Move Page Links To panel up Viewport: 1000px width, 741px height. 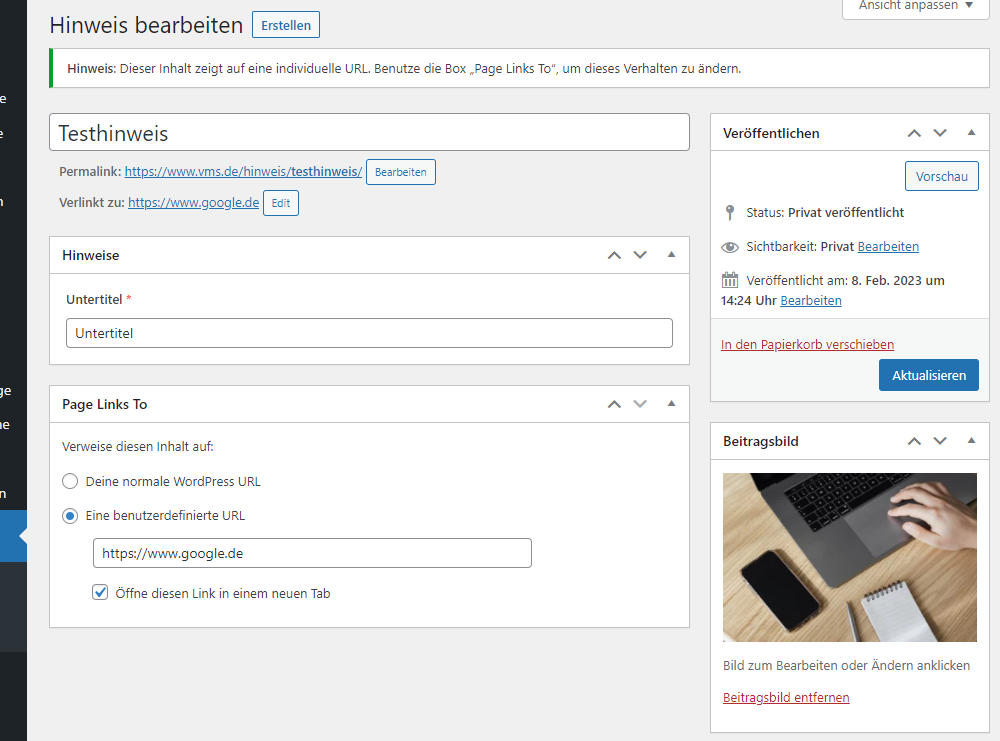[614, 404]
